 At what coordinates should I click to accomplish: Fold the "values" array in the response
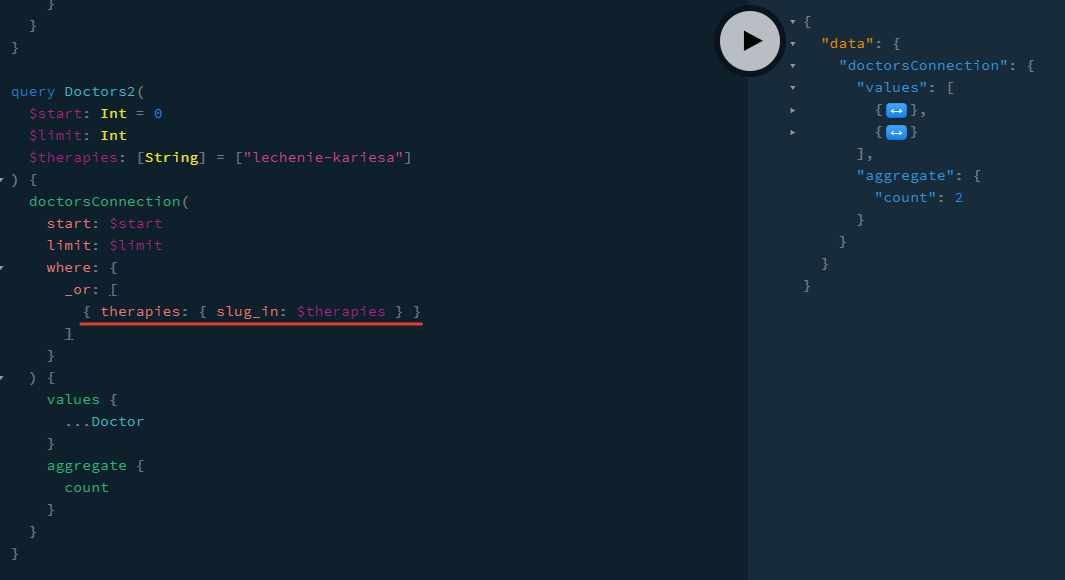coord(793,88)
